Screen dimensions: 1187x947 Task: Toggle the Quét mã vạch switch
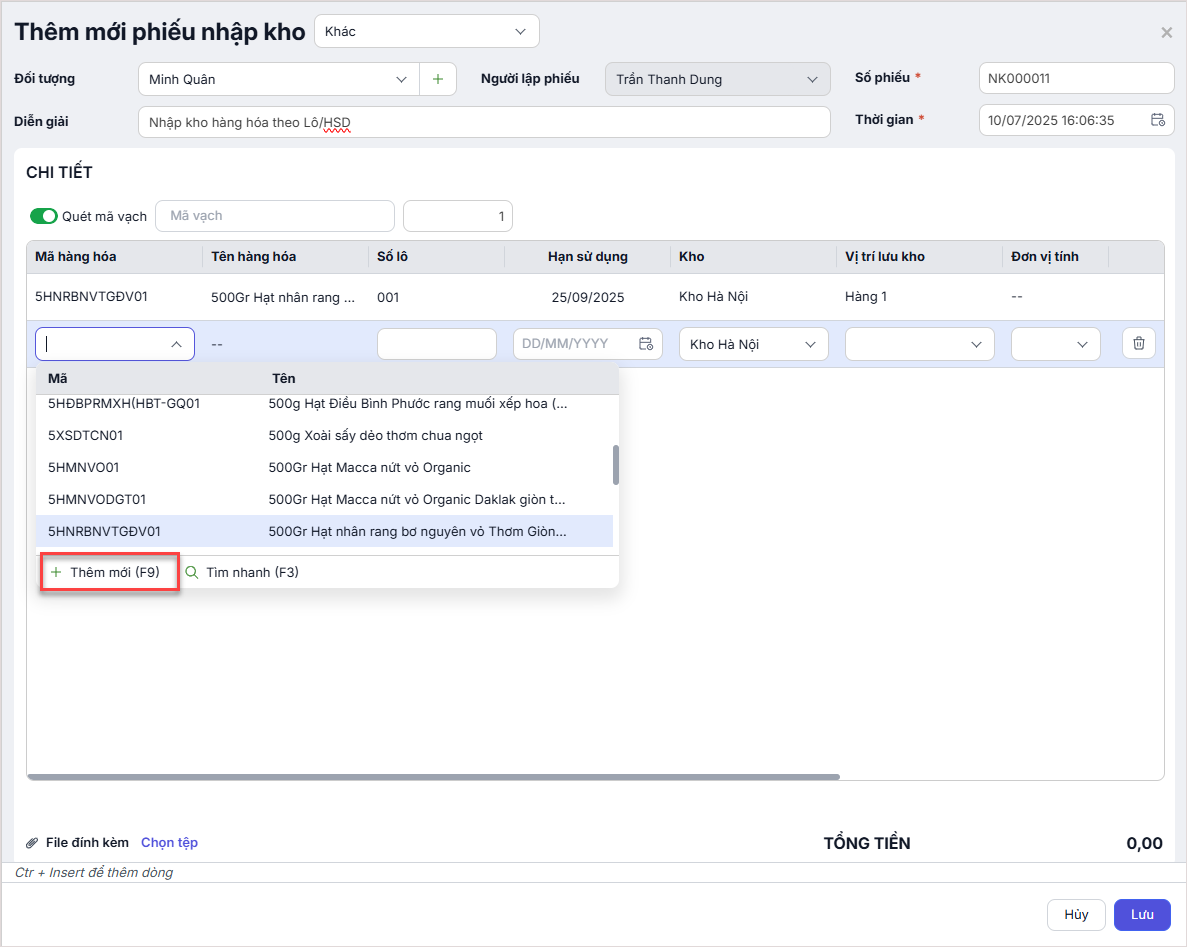[44, 217]
